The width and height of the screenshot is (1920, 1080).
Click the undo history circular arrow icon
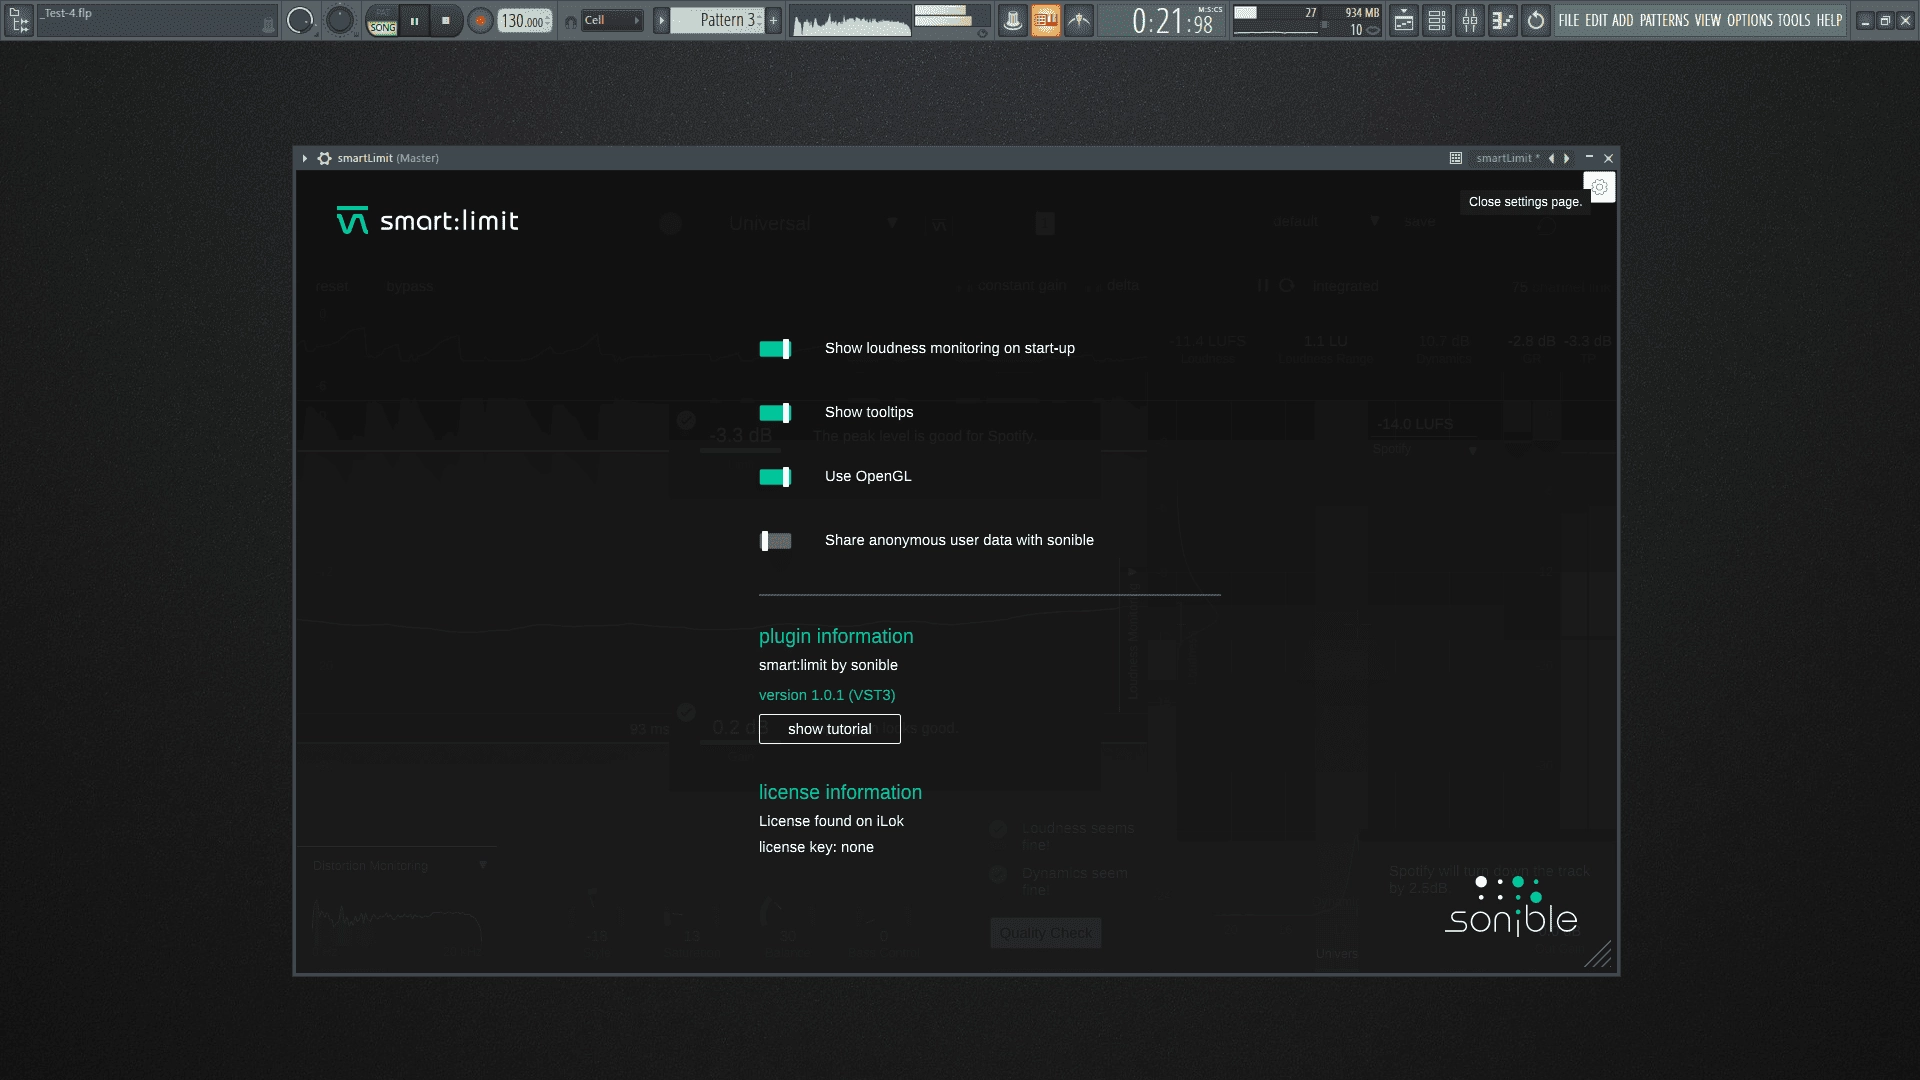click(x=1536, y=20)
